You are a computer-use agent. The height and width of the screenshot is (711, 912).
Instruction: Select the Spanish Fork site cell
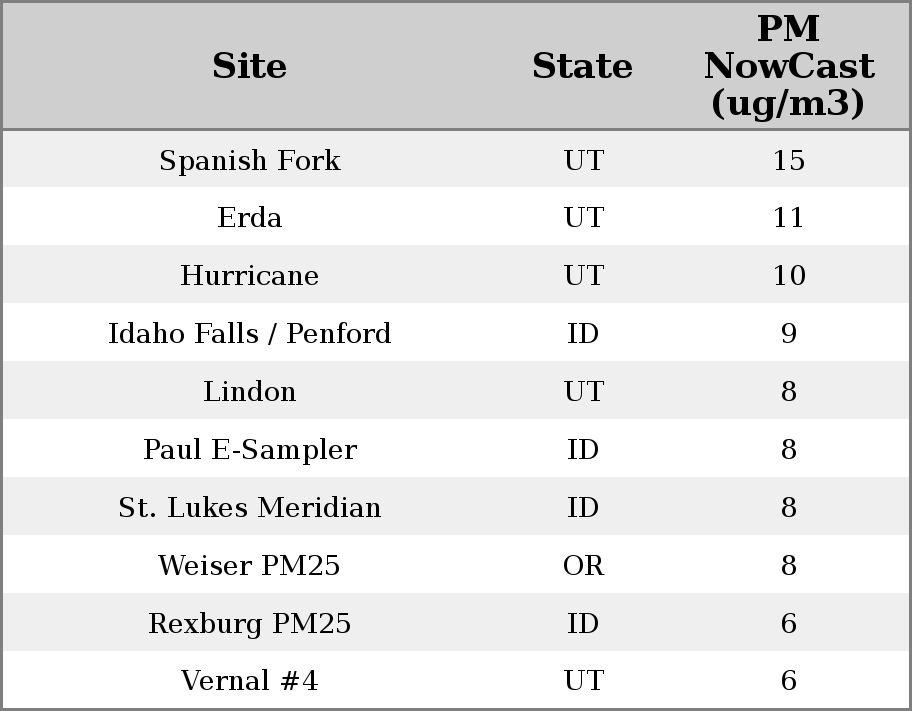pos(249,160)
